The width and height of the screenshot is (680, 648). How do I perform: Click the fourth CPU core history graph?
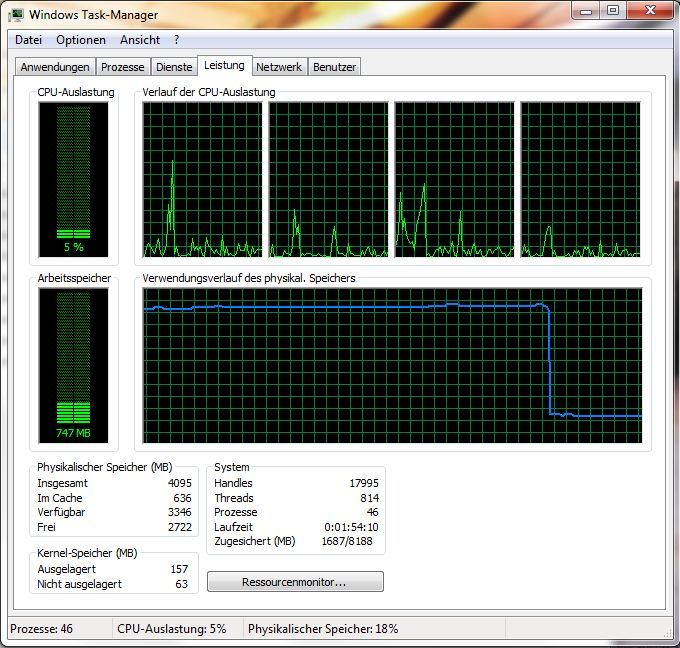click(x=580, y=180)
